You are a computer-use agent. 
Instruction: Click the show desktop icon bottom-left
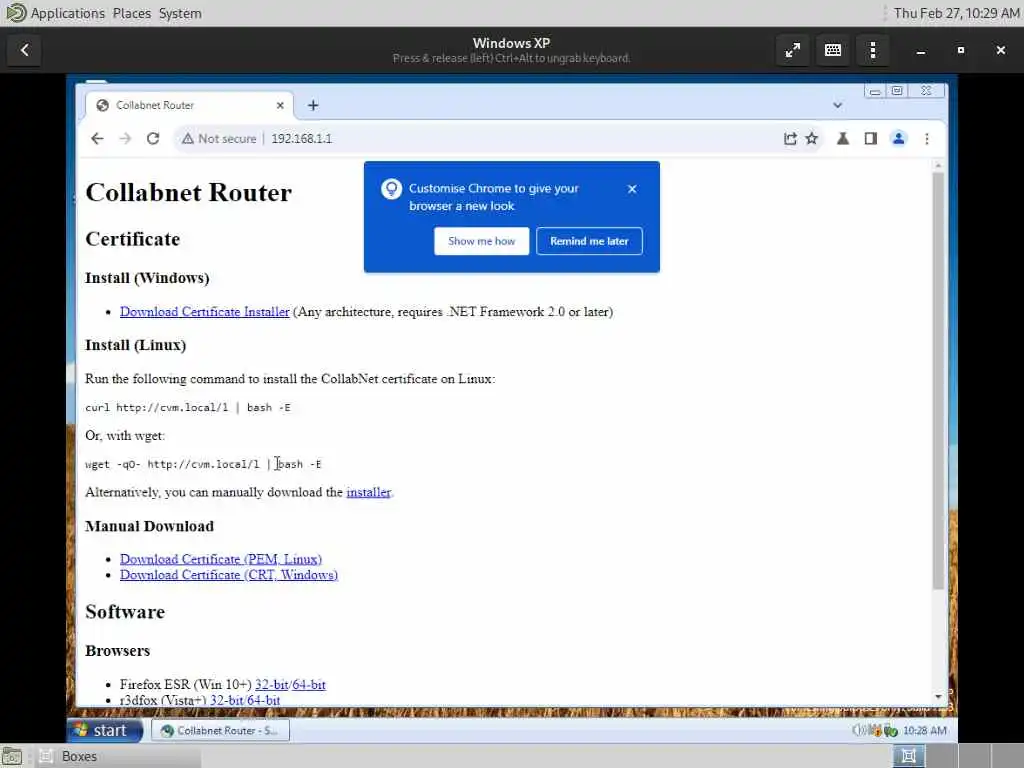click(12, 756)
